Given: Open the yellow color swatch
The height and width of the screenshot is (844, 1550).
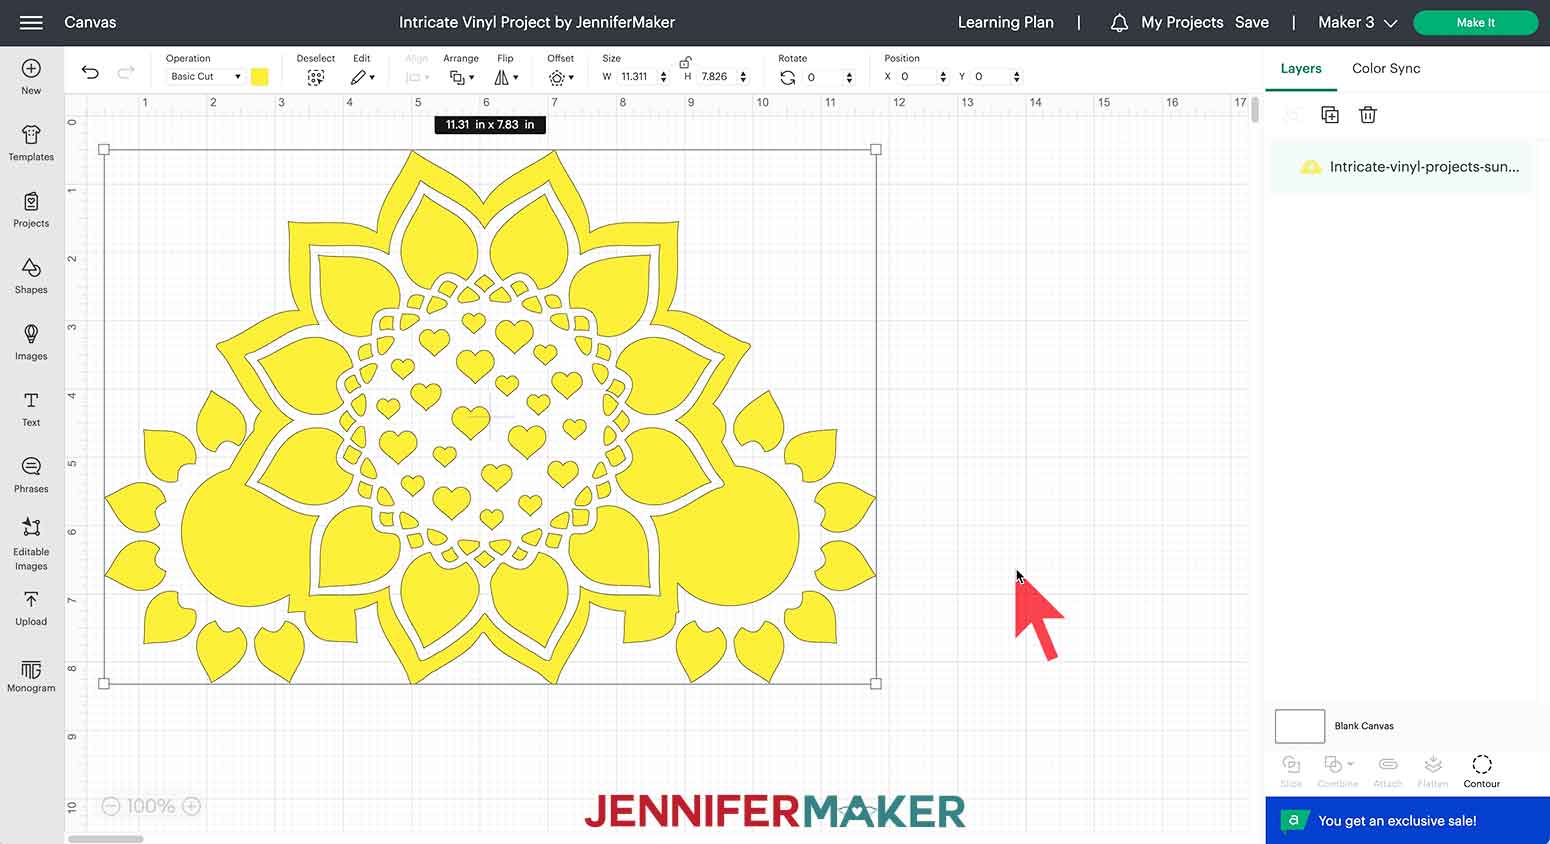Looking at the screenshot, I should coord(260,77).
